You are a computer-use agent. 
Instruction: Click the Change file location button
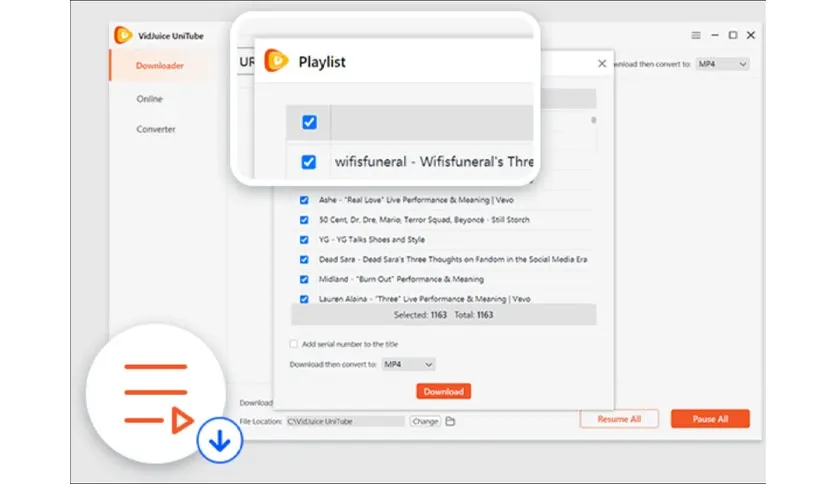pos(425,421)
